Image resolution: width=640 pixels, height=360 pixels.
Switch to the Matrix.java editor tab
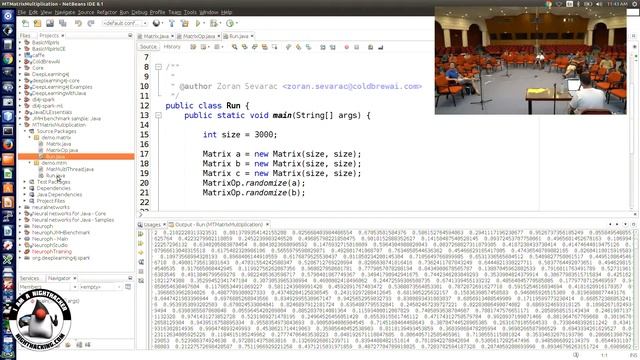coord(156,36)
